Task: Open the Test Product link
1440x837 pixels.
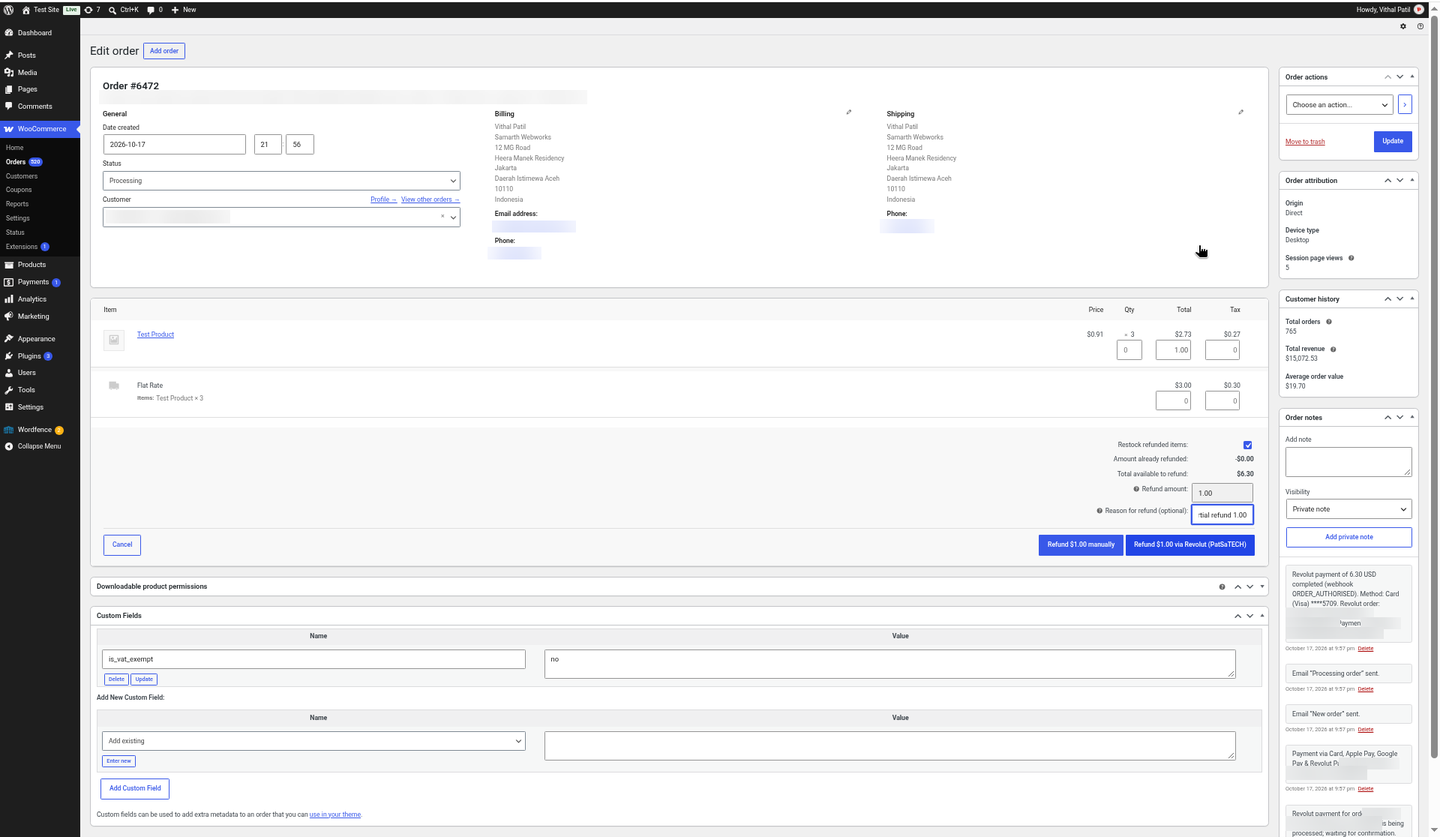Action: pos(155,334)
